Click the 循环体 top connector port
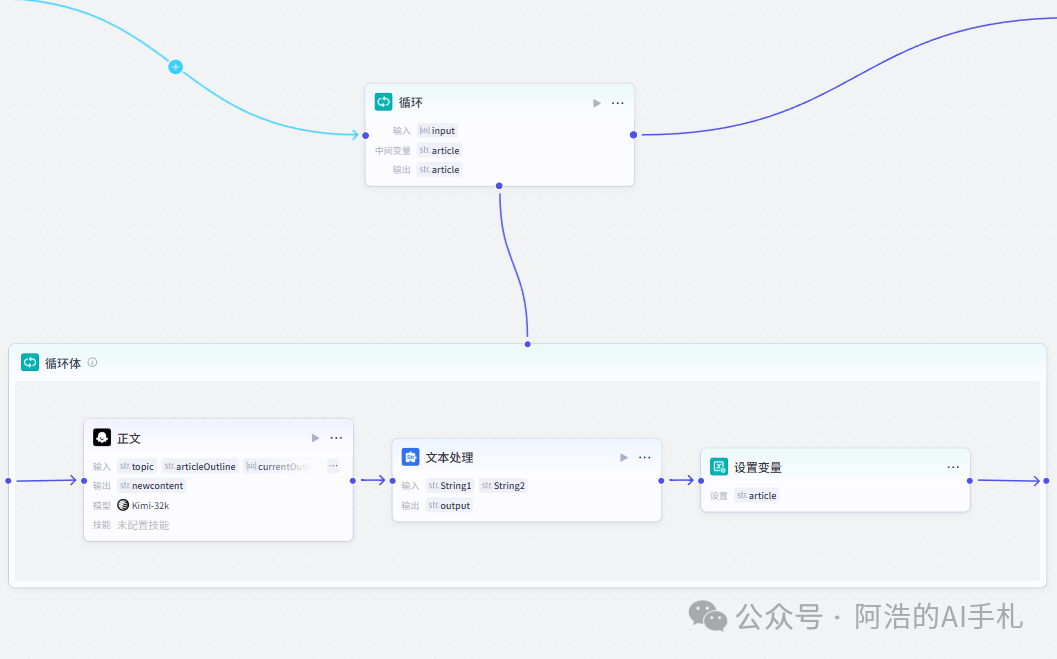 (x=528, y=344)
